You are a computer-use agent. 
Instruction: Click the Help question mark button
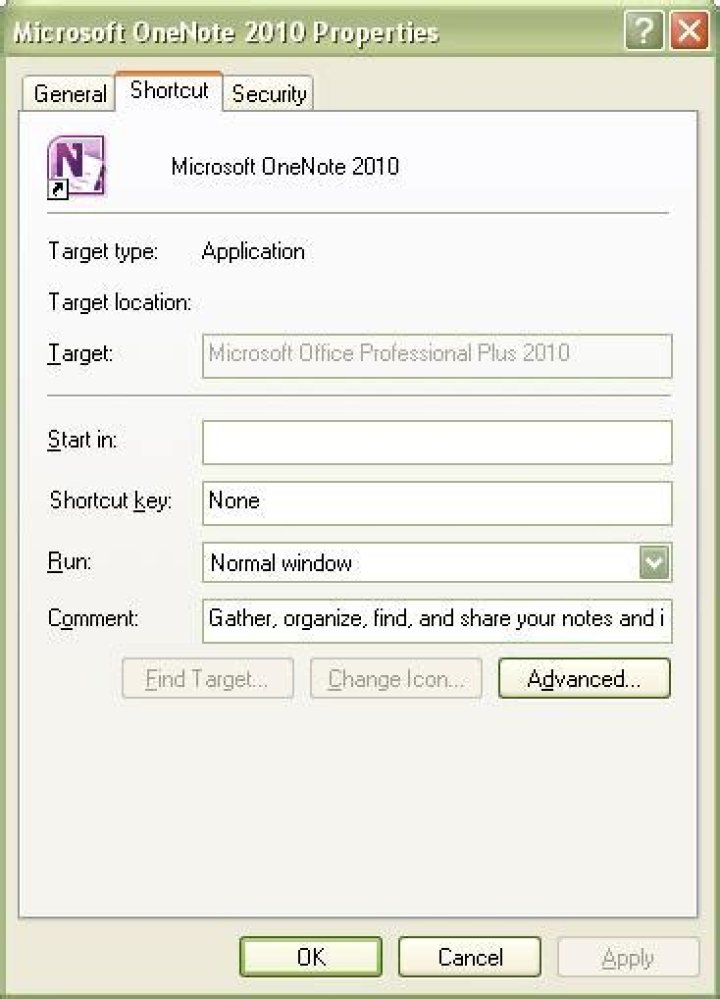click(x=644, y=31)
